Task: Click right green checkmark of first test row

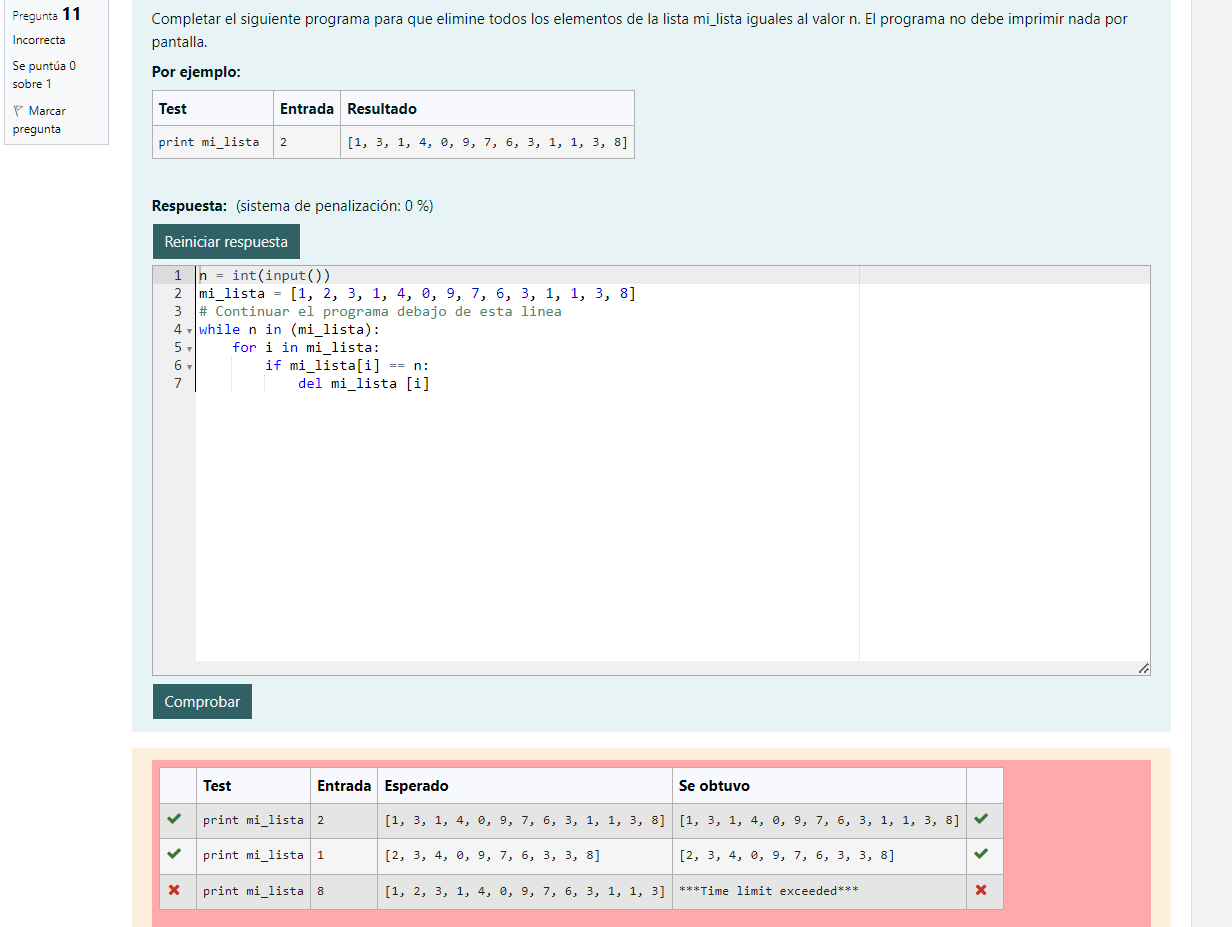Action: tap(981, 819)
